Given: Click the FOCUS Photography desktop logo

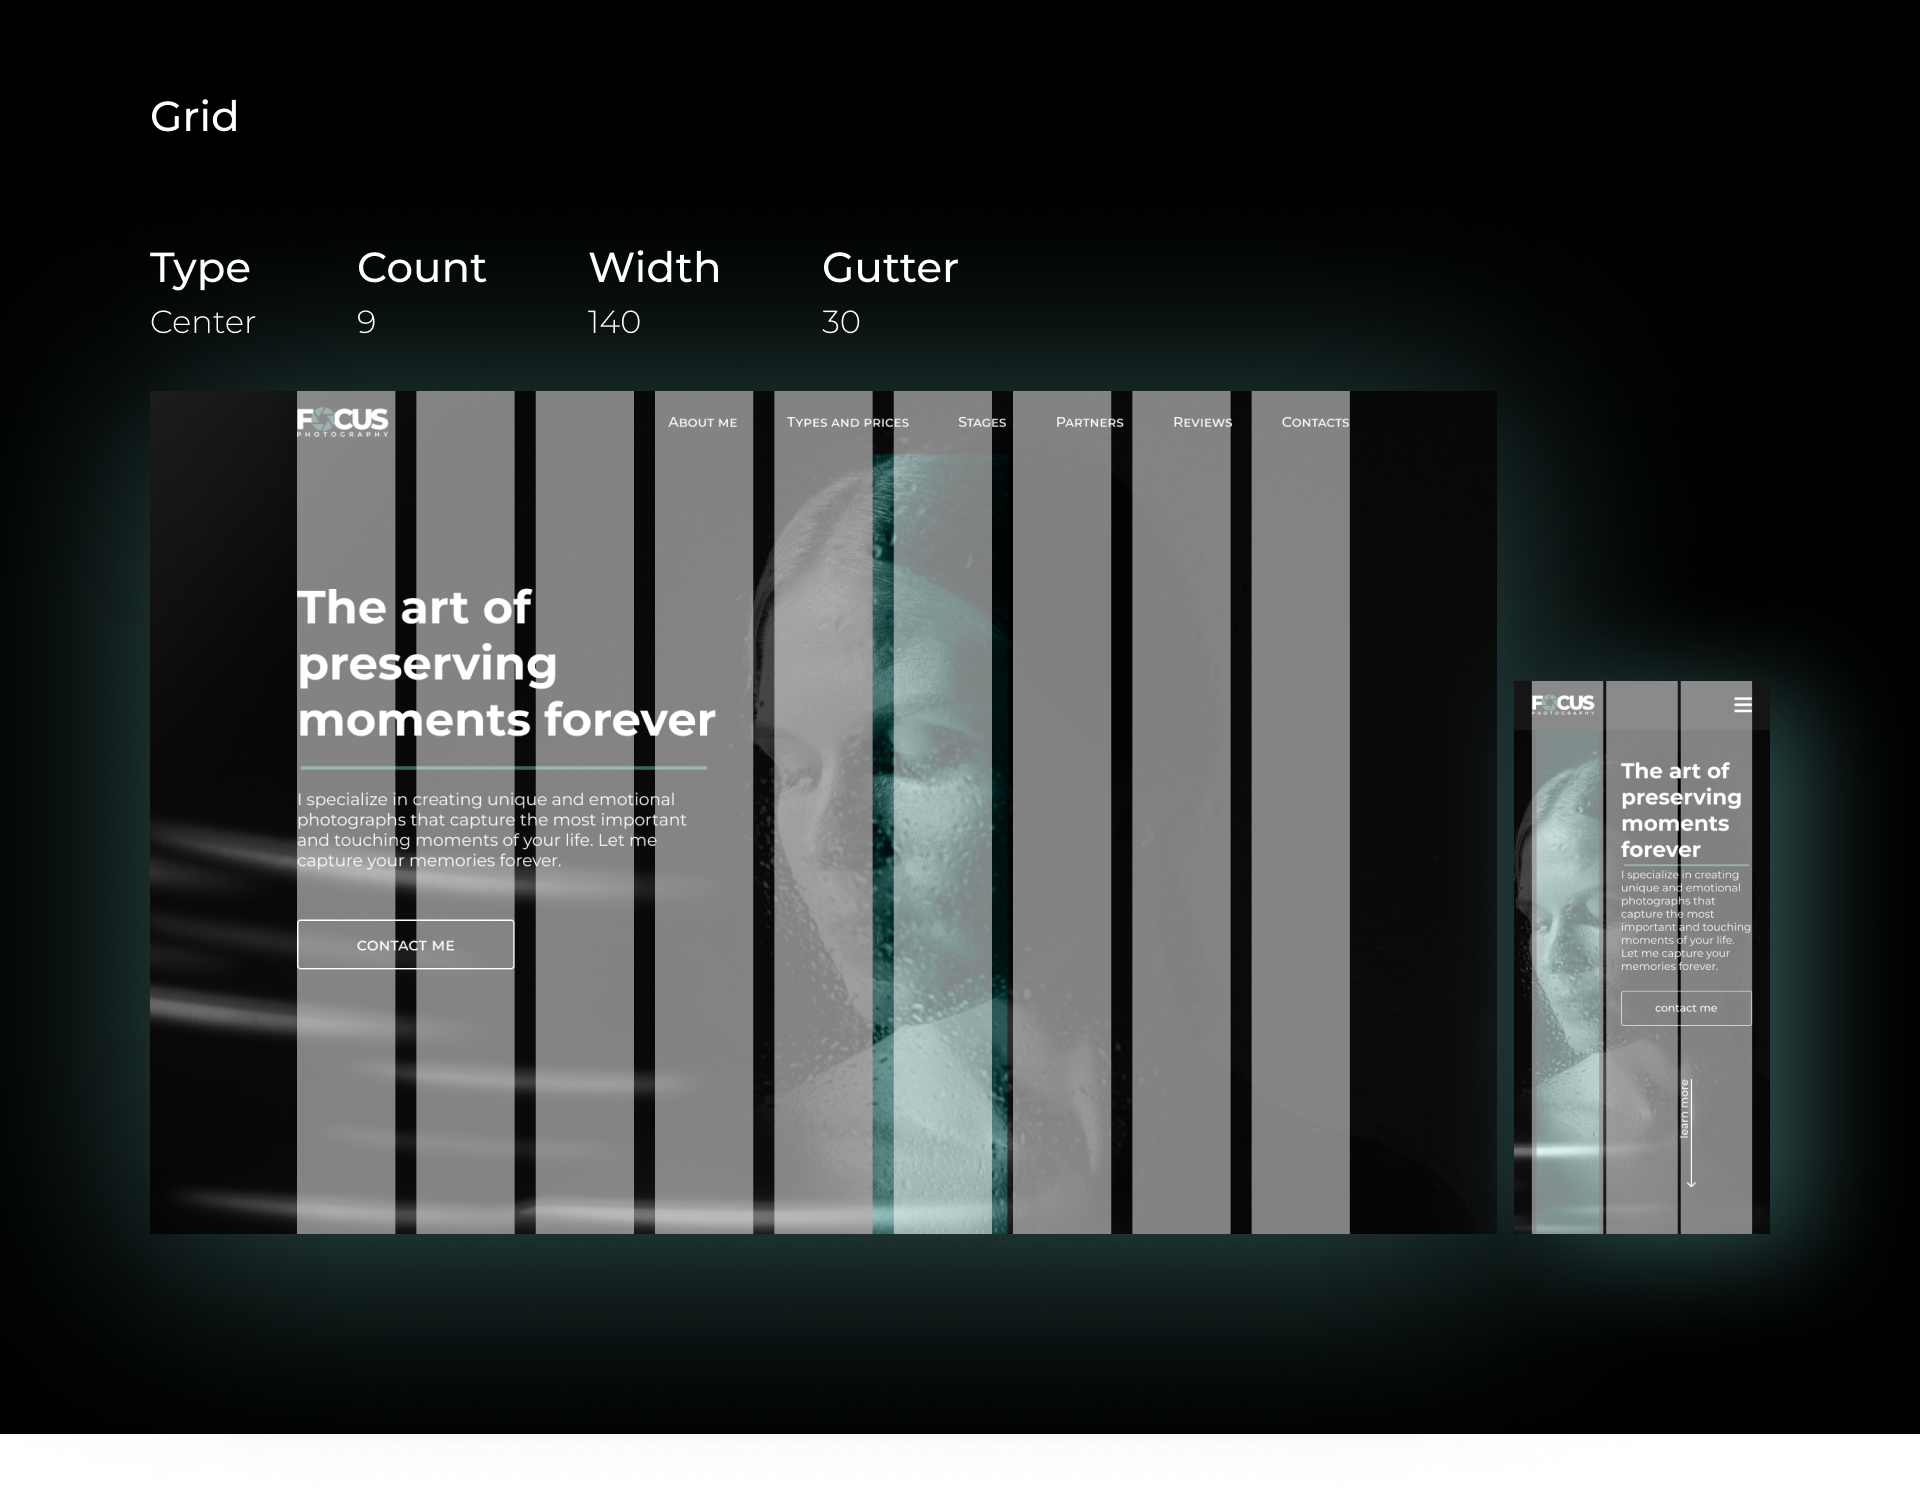Looking at the screenshot, I should click(x=343, y=422).
